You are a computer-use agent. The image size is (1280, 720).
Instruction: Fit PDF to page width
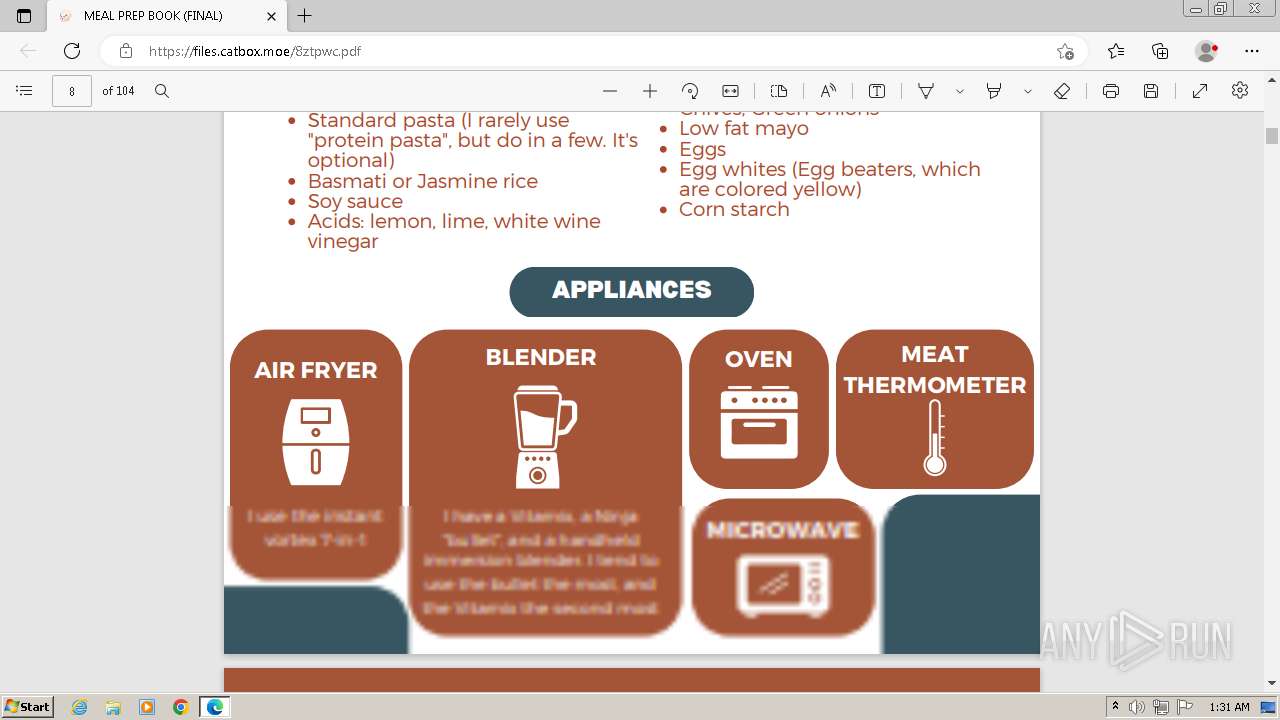click(x=731, y=91)
